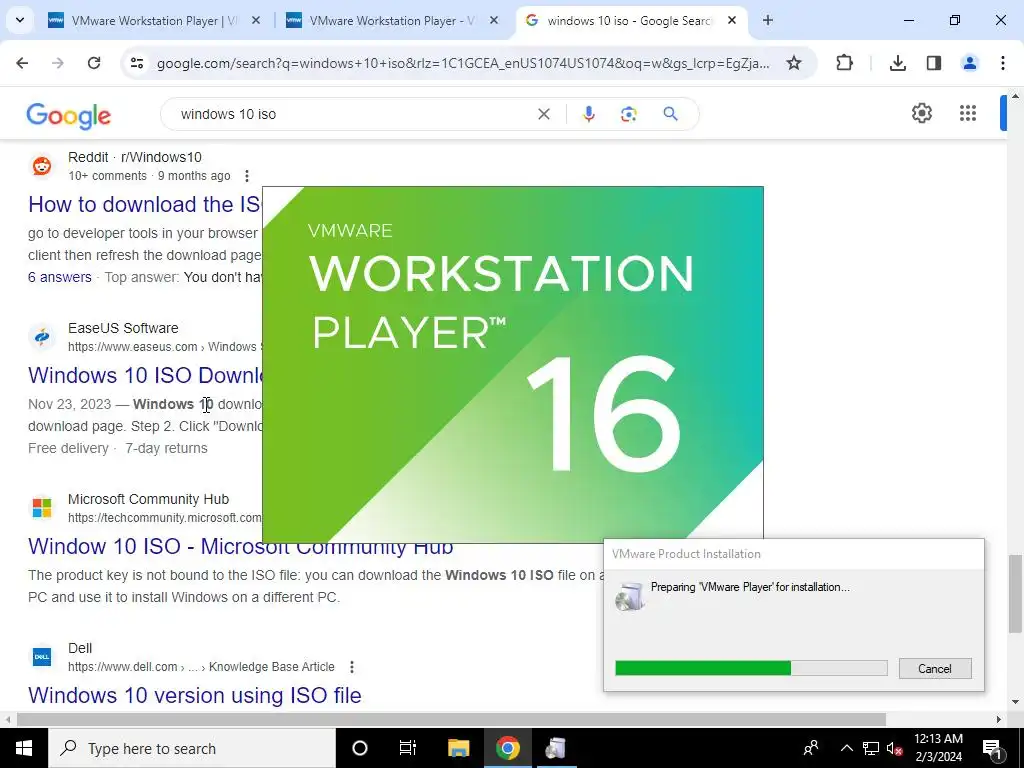Viewport: 1024px width, 768px height.
Task: Click the EaseUS Software site name
Action: point(123,328)
